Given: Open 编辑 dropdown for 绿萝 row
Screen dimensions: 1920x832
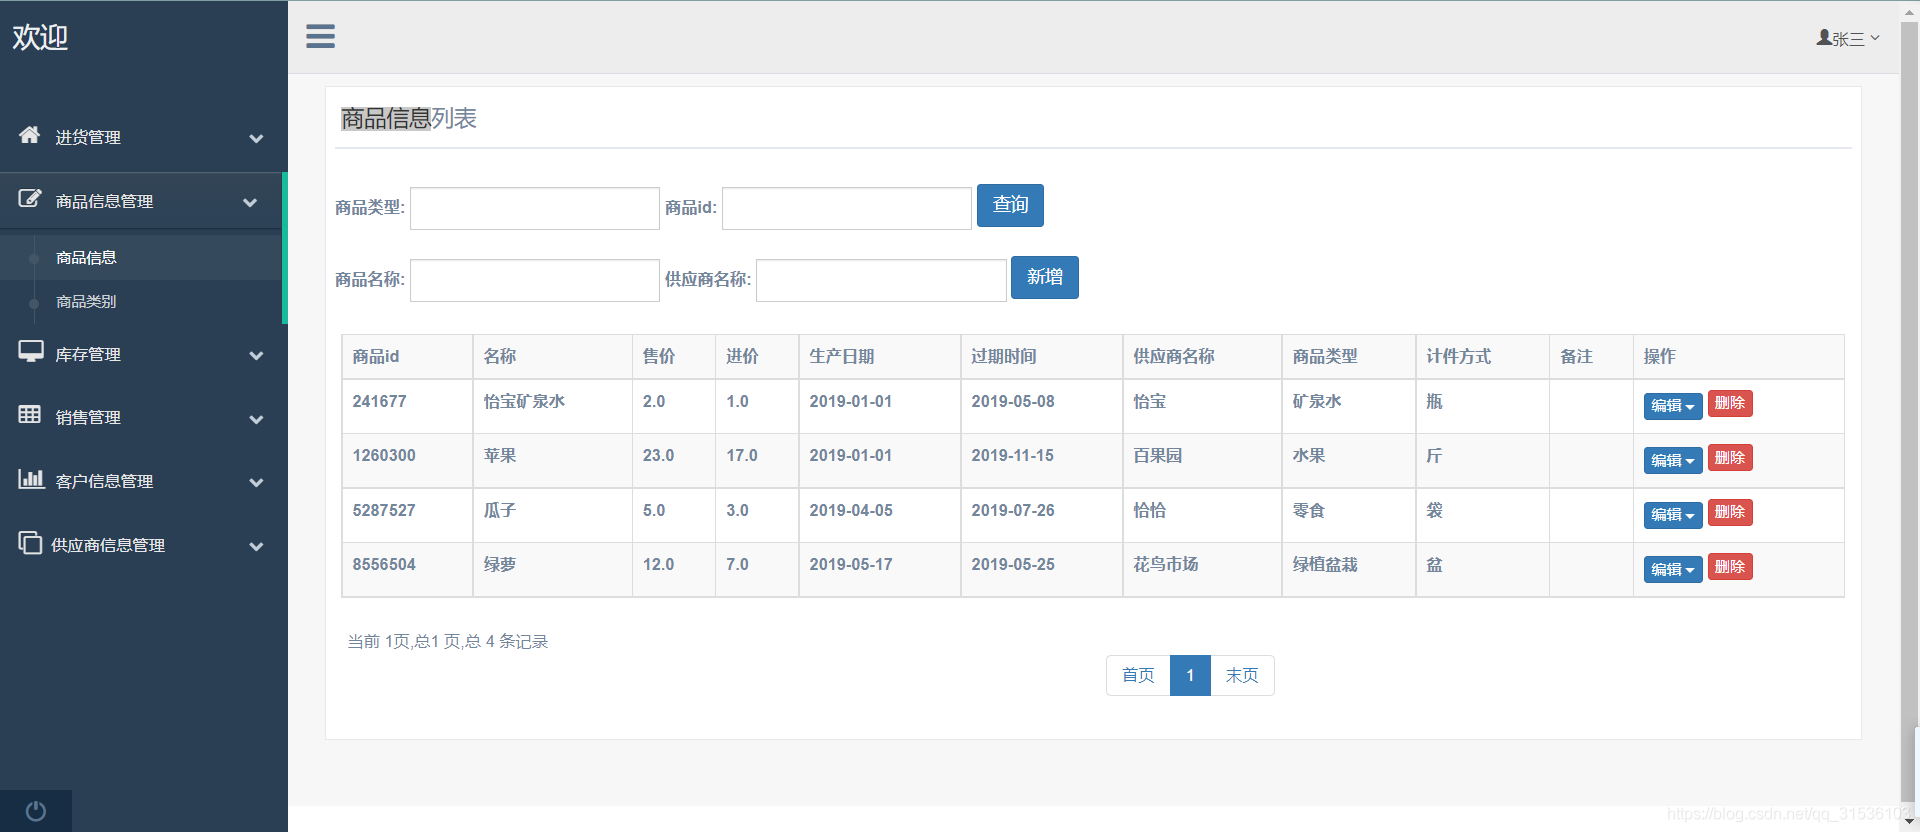Looking at the screenshot, I should click(1672, 569).
